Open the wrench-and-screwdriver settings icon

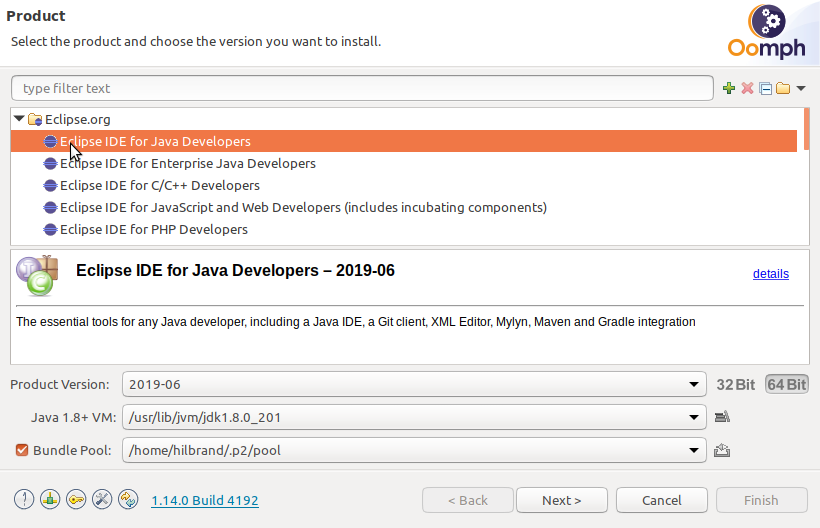click(x=102, y=500)
